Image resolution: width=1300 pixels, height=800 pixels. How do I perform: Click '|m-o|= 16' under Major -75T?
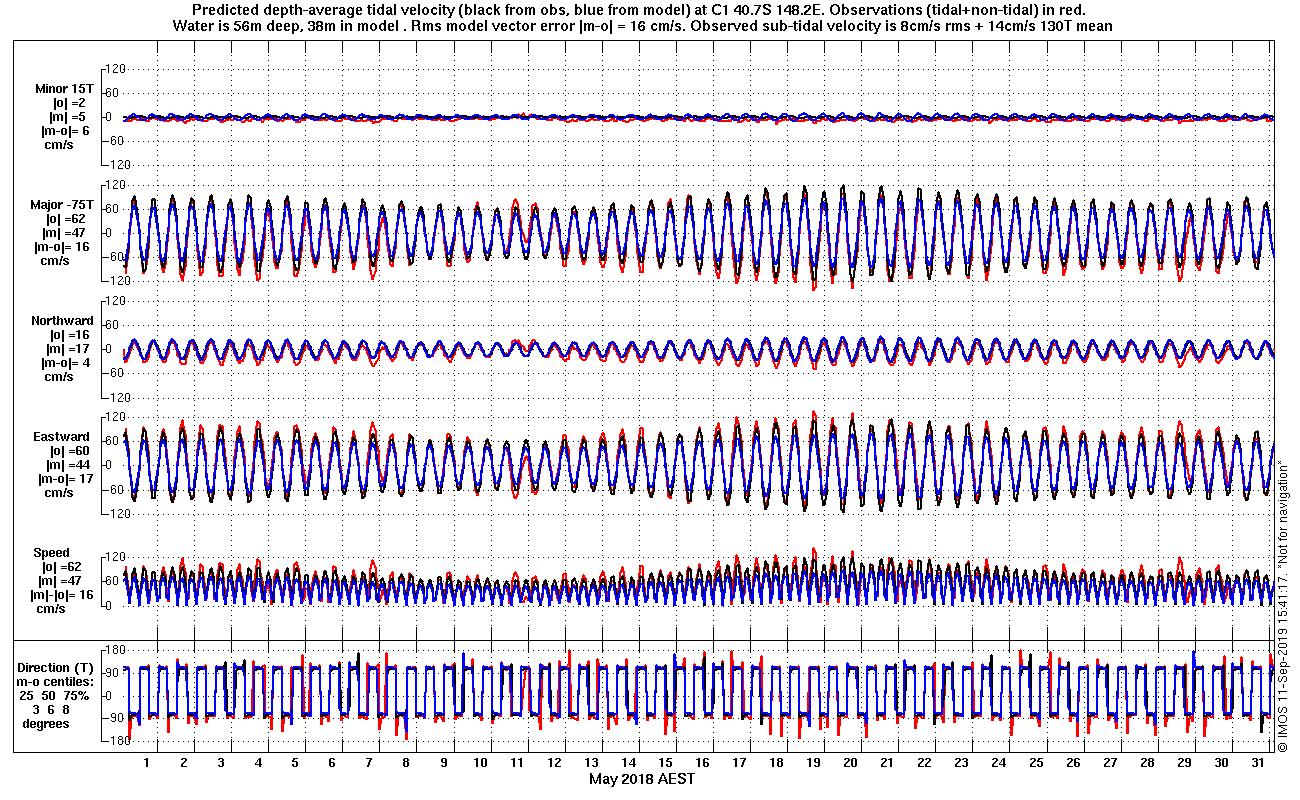(62, 247)
